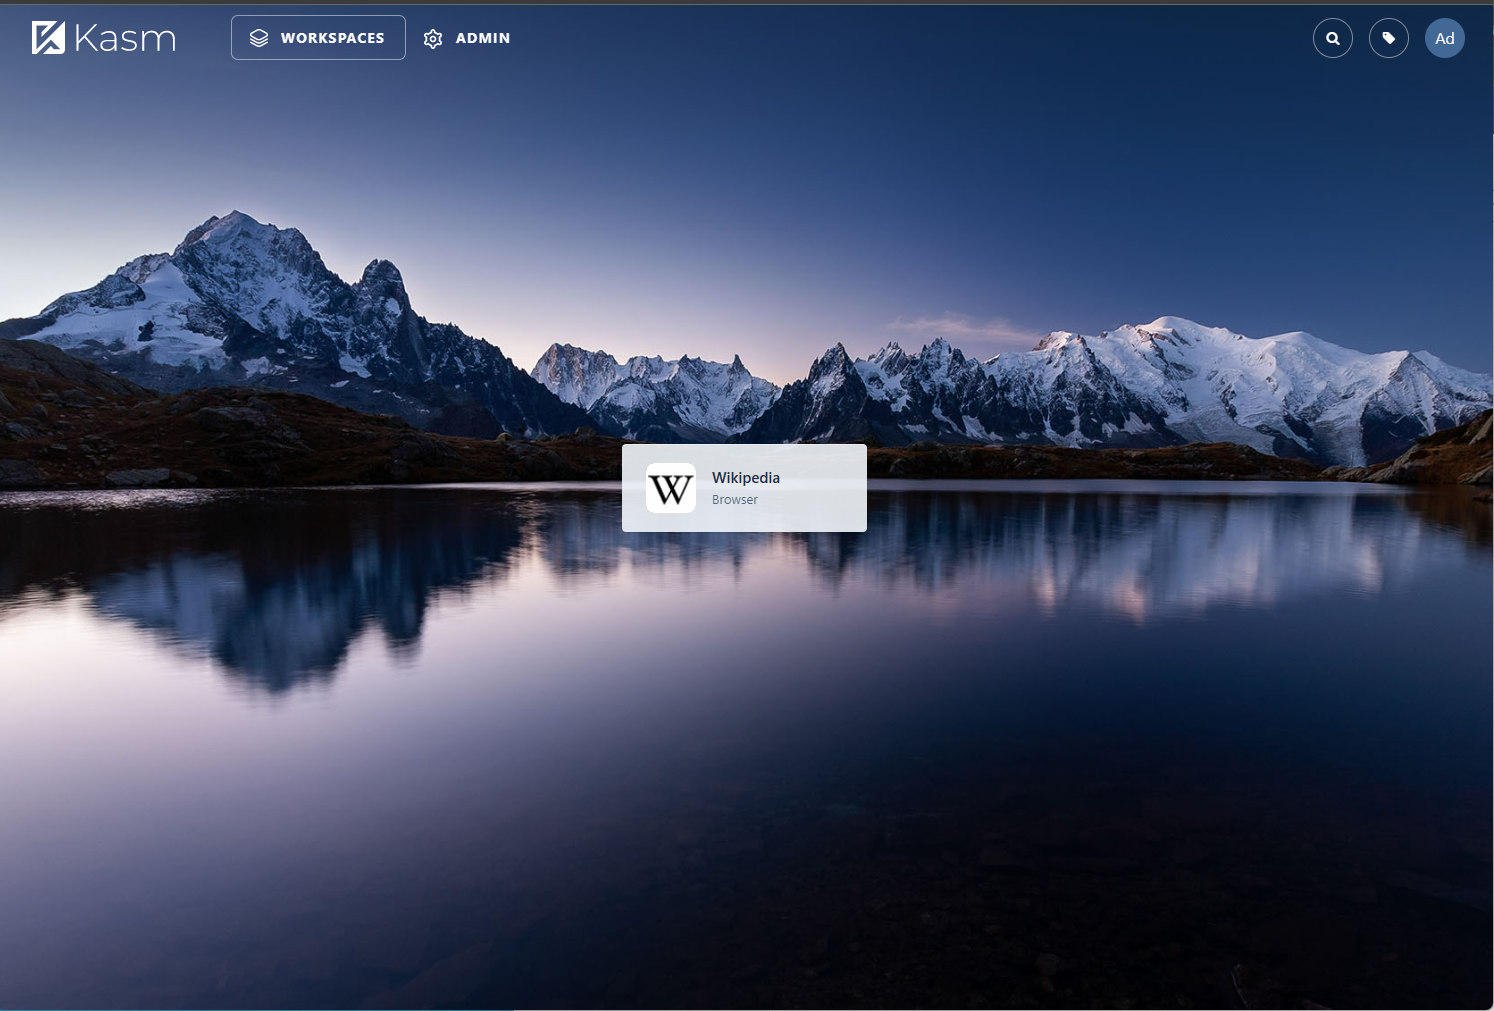Click the Wikipedia W icon
This screenshot has height=1011, width=1494.
pyautogui.click(x=671, y=487)
